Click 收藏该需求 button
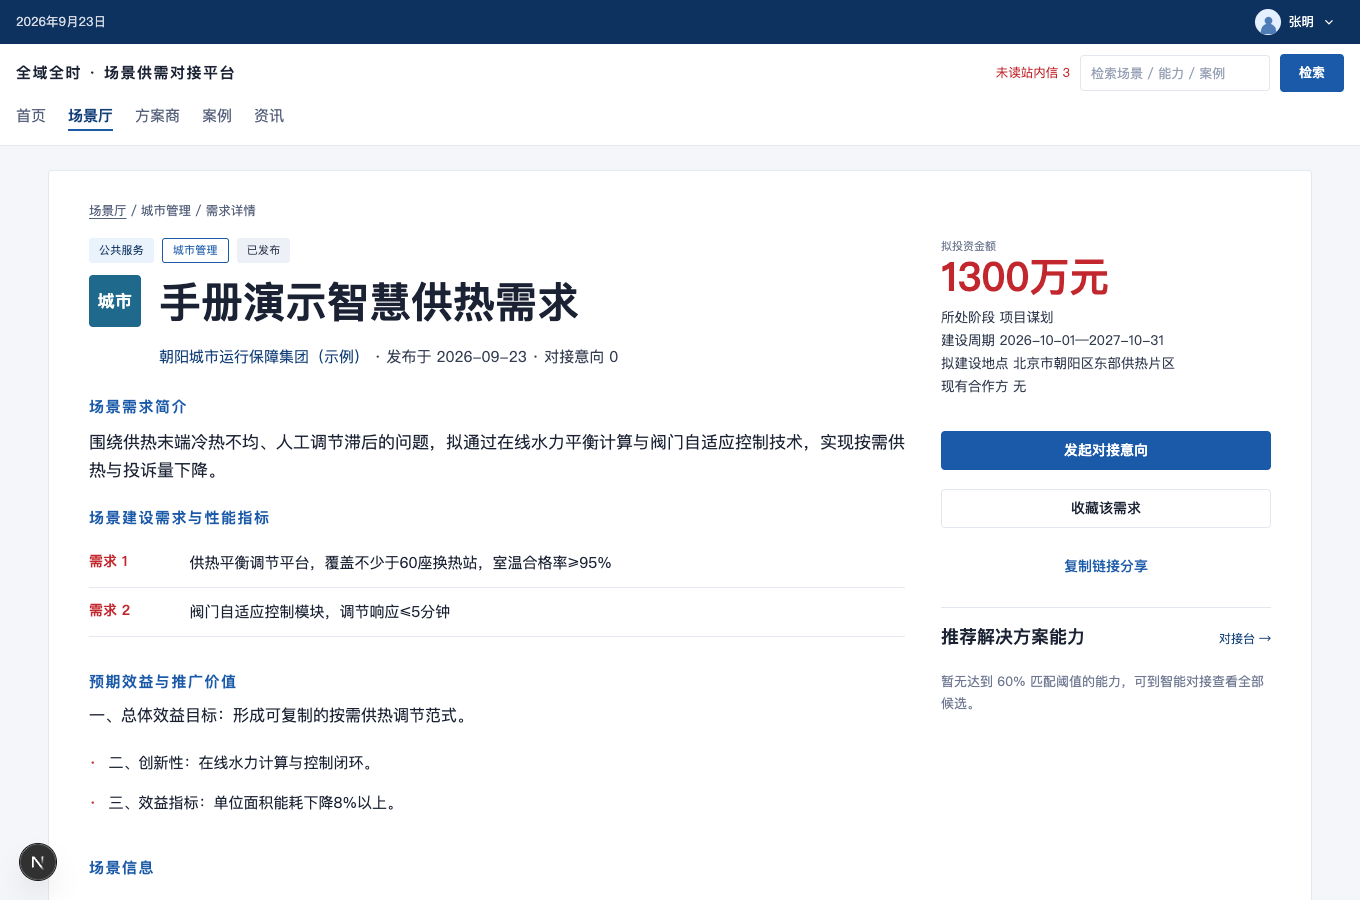This screenshot has height=900, width=1360. (1106, 508)
